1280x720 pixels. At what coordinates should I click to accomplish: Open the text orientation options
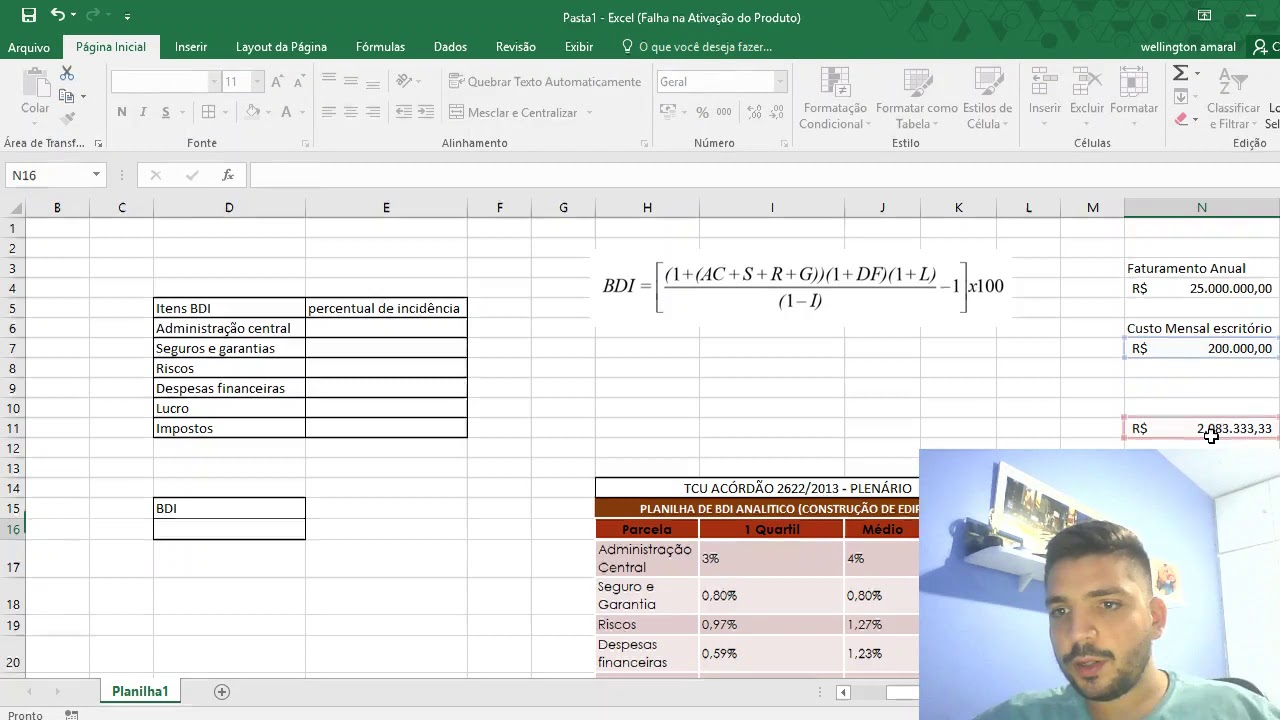(x=404, y=81)
